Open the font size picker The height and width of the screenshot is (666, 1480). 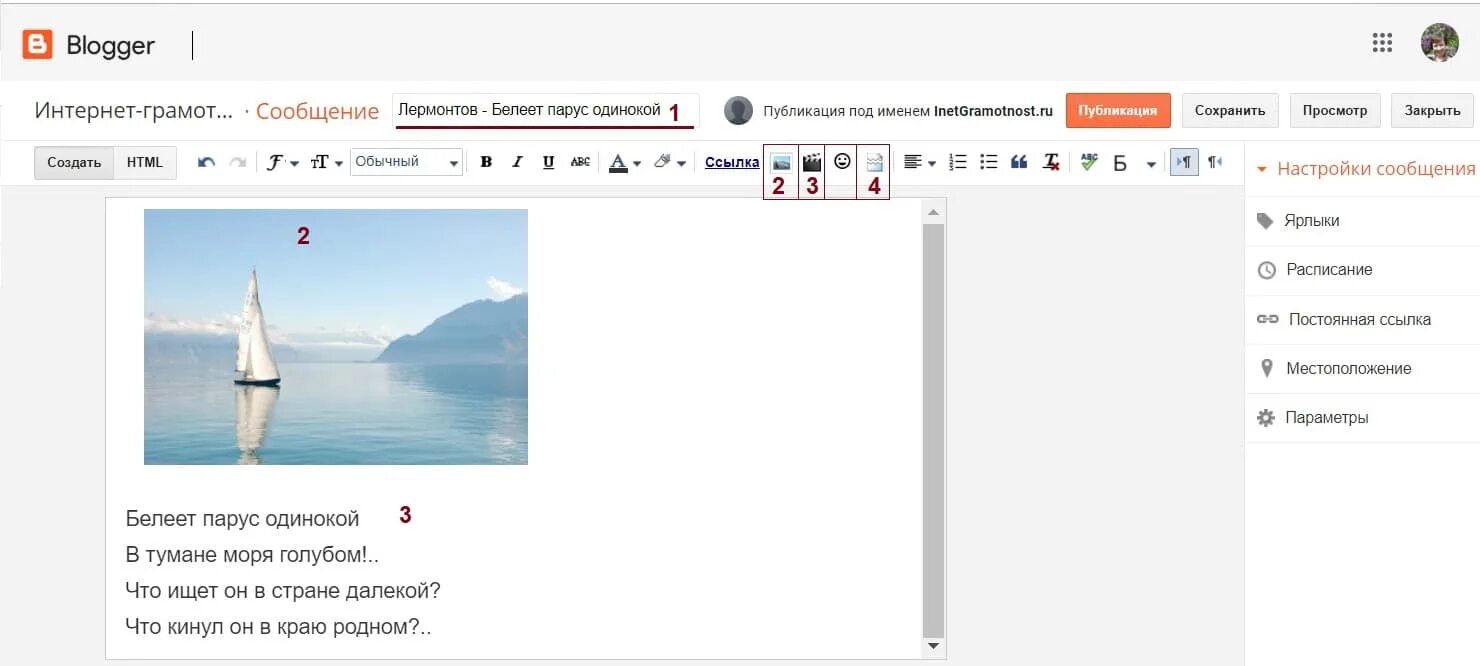tap(326, 162)
